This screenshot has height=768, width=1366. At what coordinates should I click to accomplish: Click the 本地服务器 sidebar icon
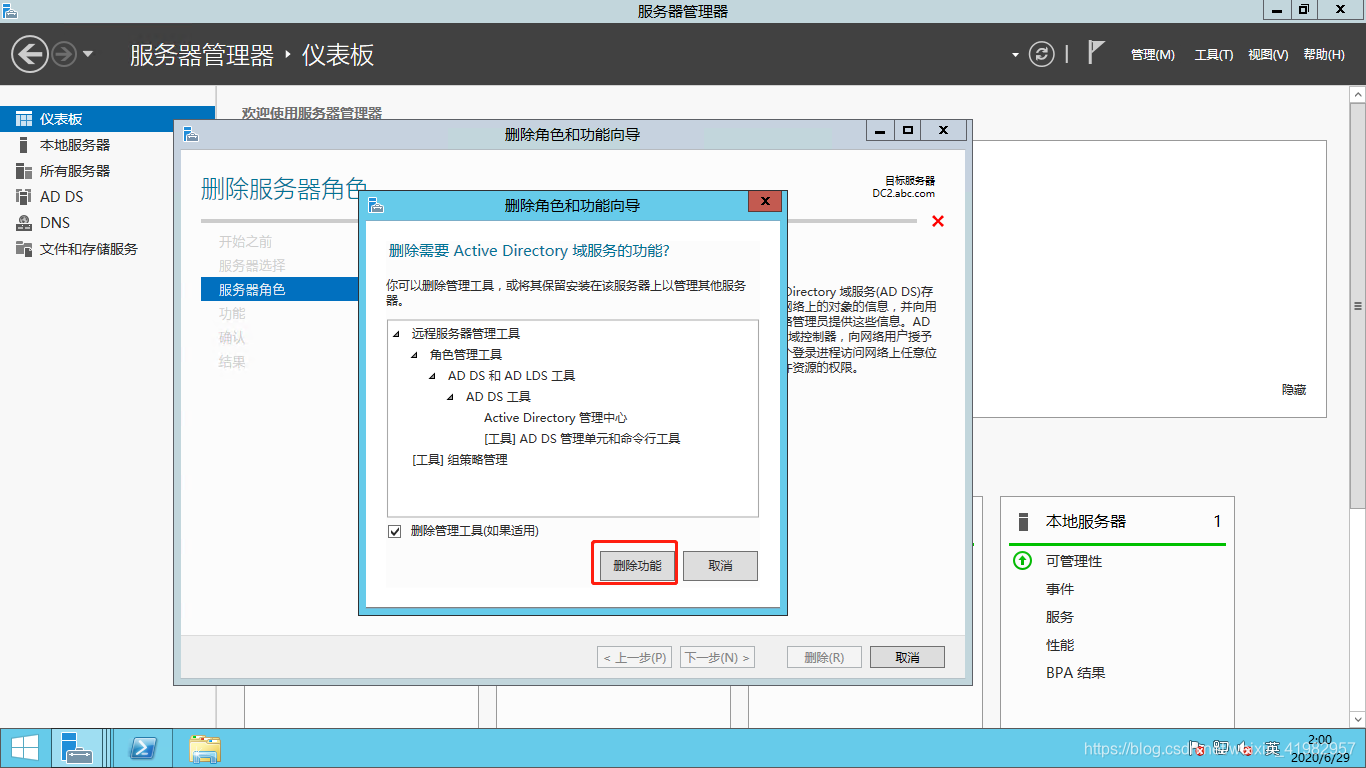pos(24,145)
